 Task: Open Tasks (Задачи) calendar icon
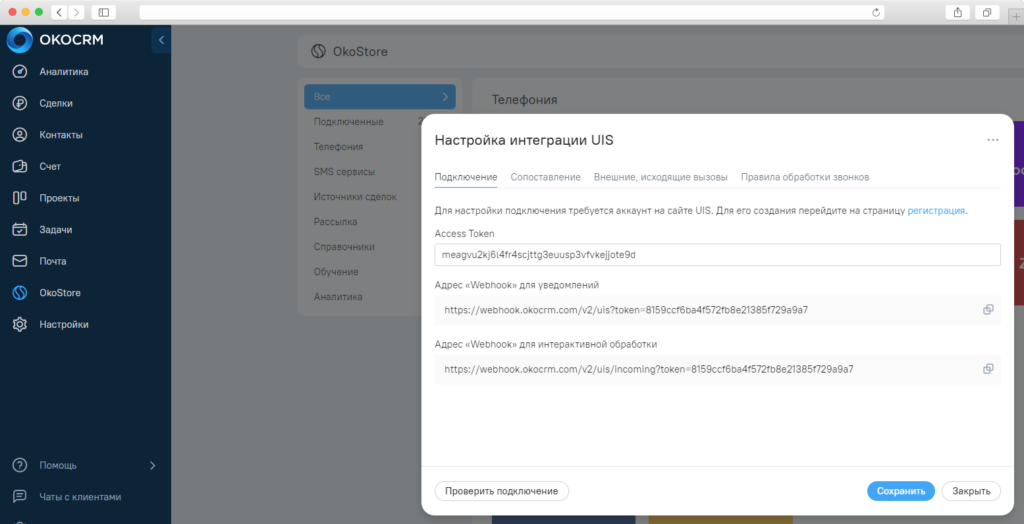pyautogui.click(x=19, y=229)
